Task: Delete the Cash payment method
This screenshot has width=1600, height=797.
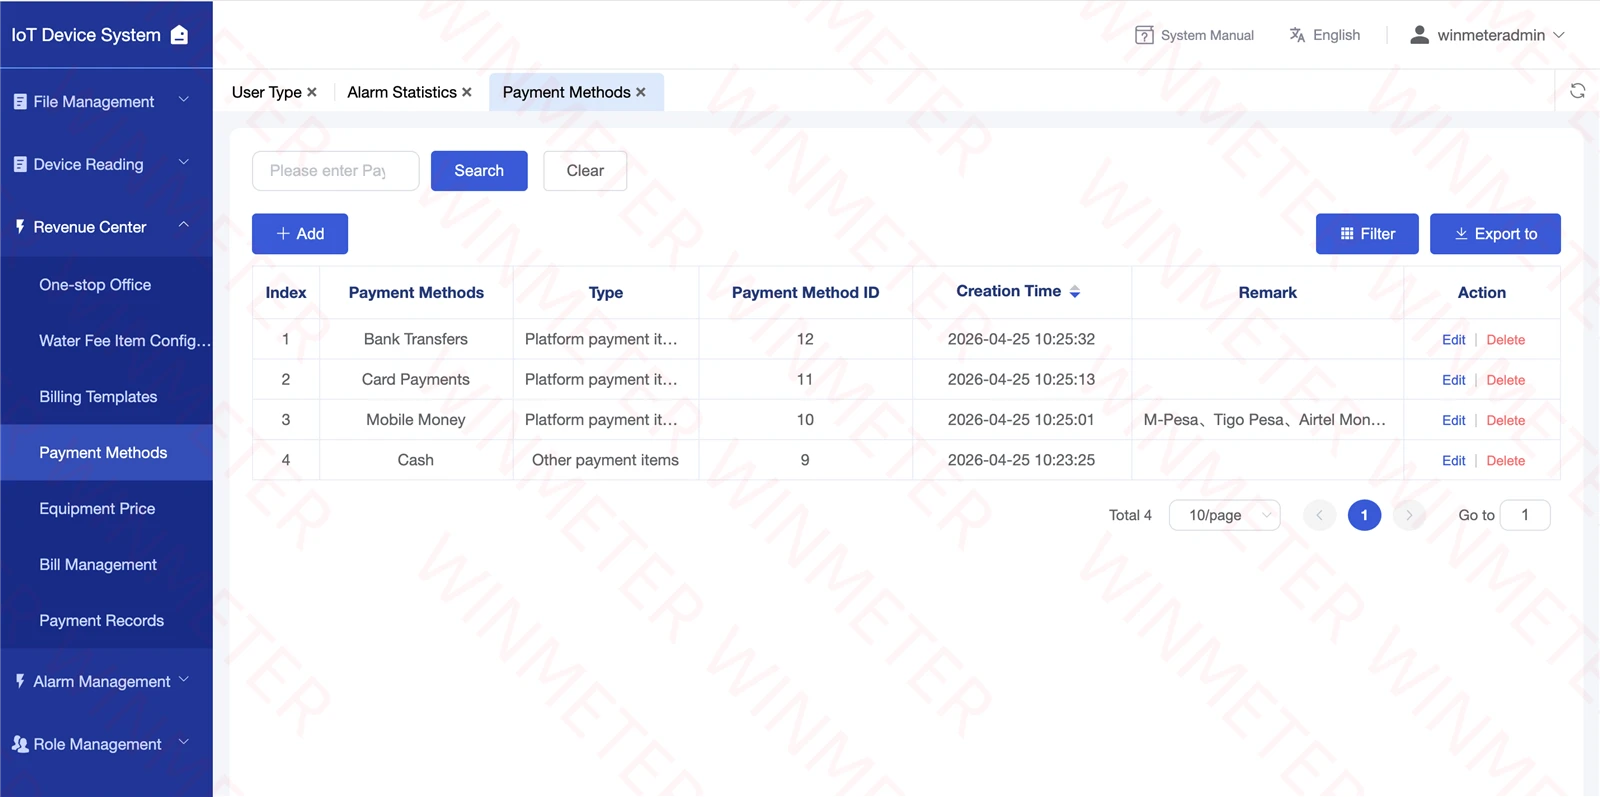Action: click(x=1505, y=461)
